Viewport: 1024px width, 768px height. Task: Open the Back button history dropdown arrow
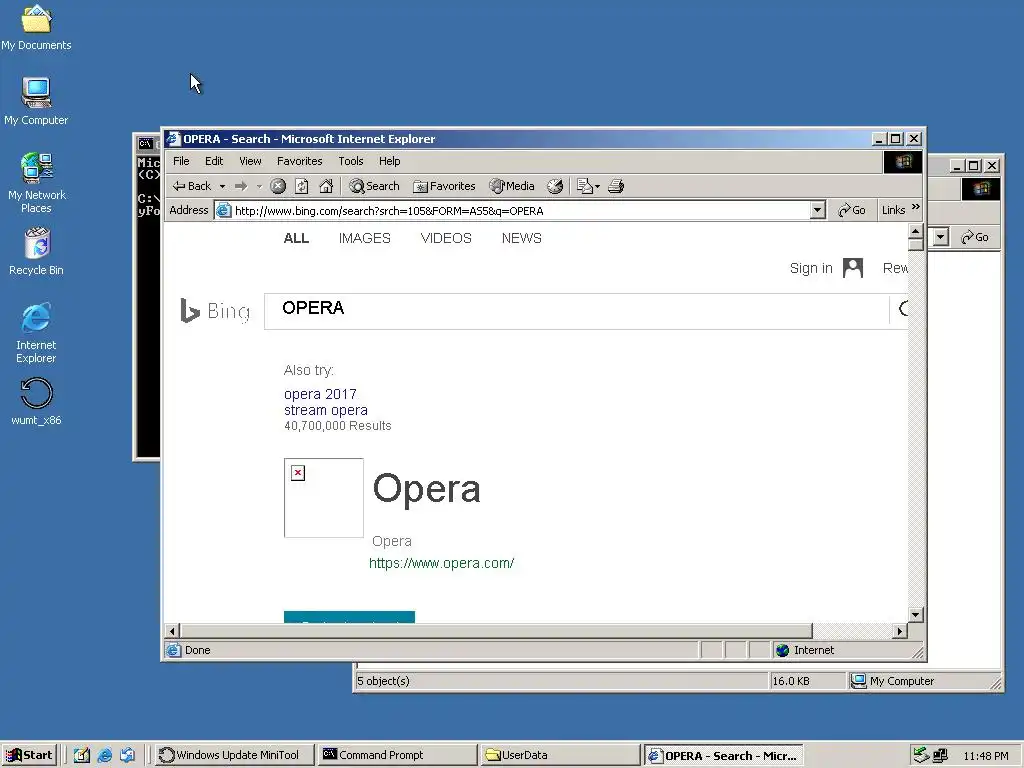(223, 186)
